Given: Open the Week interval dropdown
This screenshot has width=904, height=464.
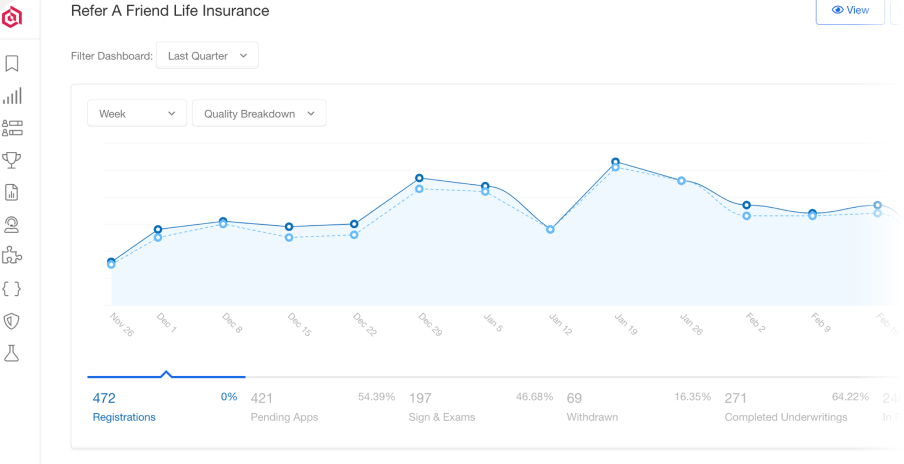Looking at the screenshot, I should tap(137, 114).
